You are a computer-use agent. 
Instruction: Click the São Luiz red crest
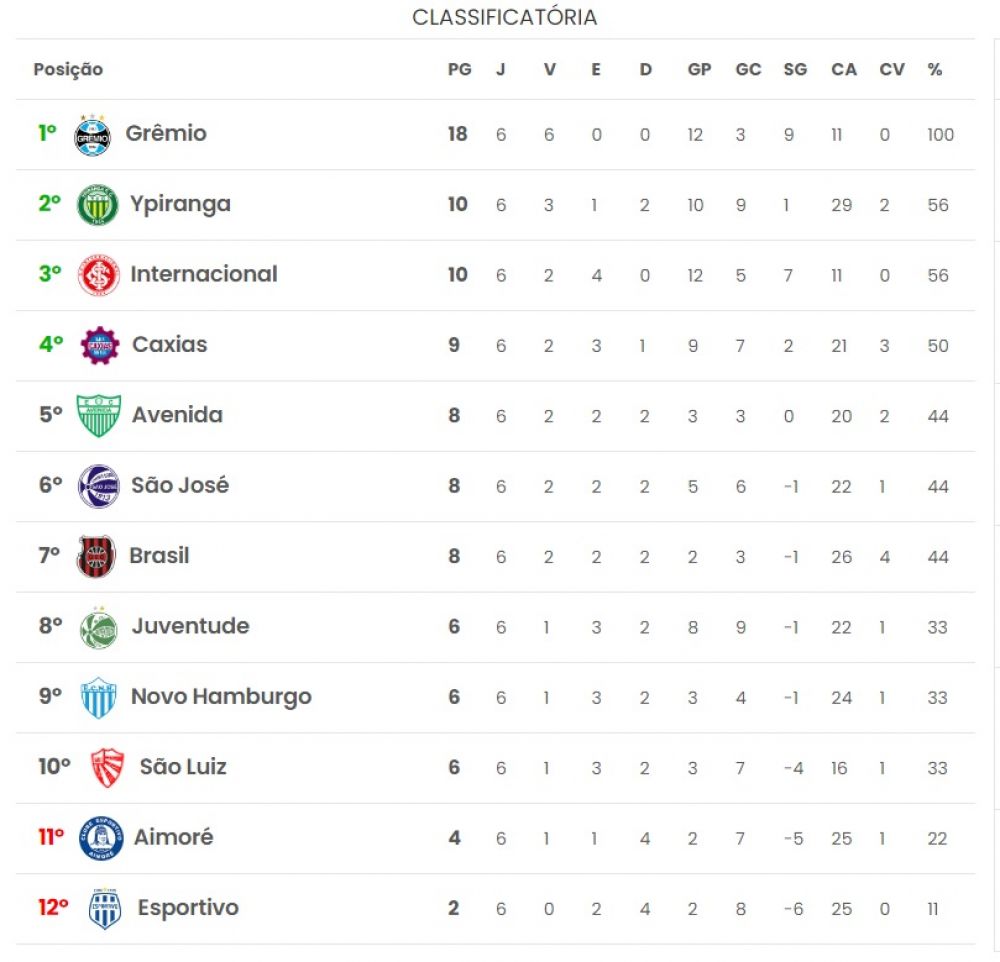point(107,767)
